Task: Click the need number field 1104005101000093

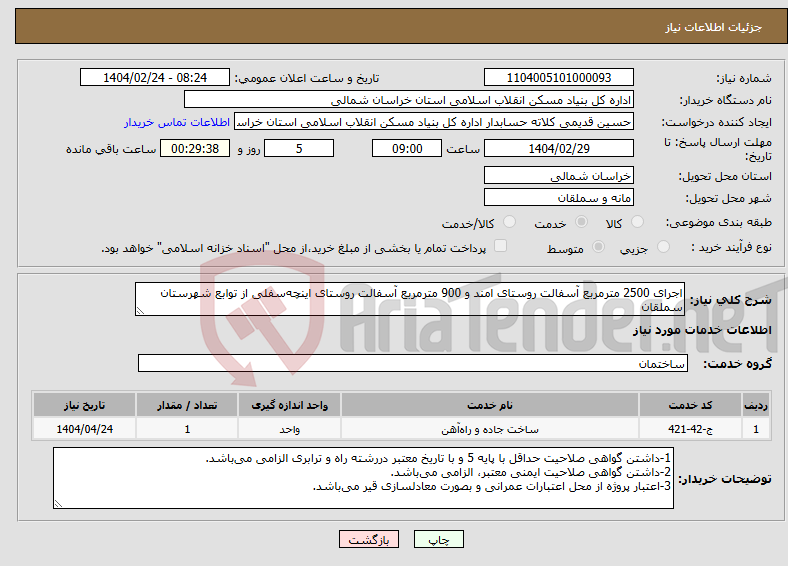Action: (559, 77)
